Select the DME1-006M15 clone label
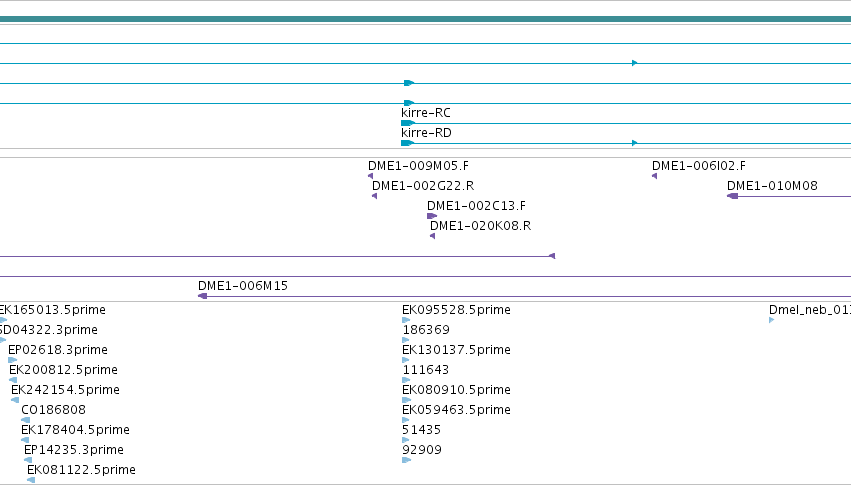The width and height of the screenshot is (851, 485). pos(243,286)
